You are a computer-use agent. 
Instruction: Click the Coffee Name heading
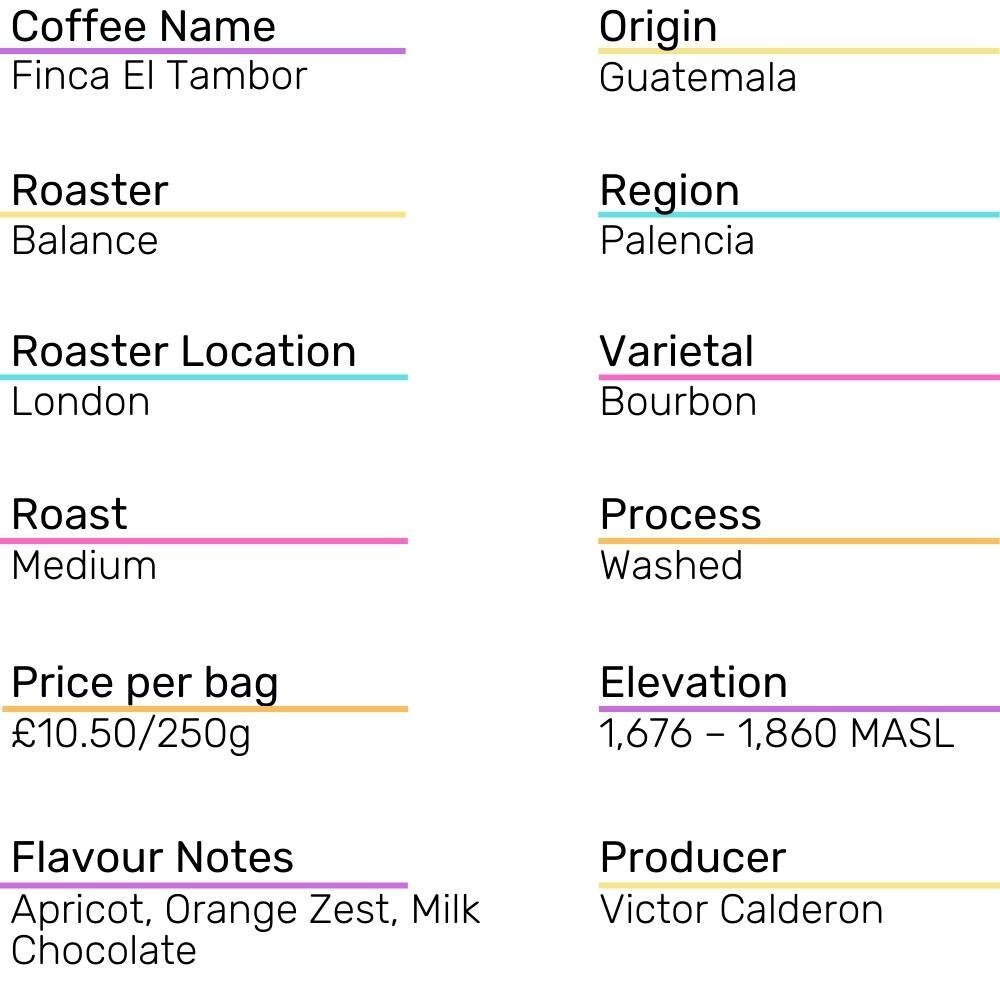point(143,26)
